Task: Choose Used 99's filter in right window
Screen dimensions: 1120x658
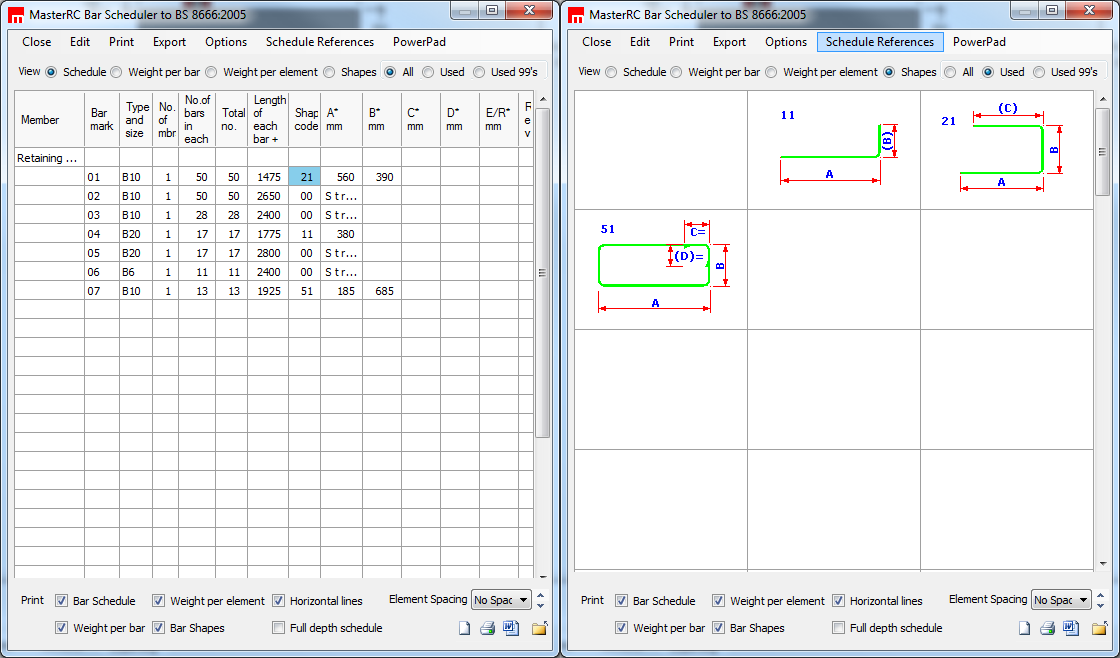Action: pyautogui.click(x=1039, y=72)
